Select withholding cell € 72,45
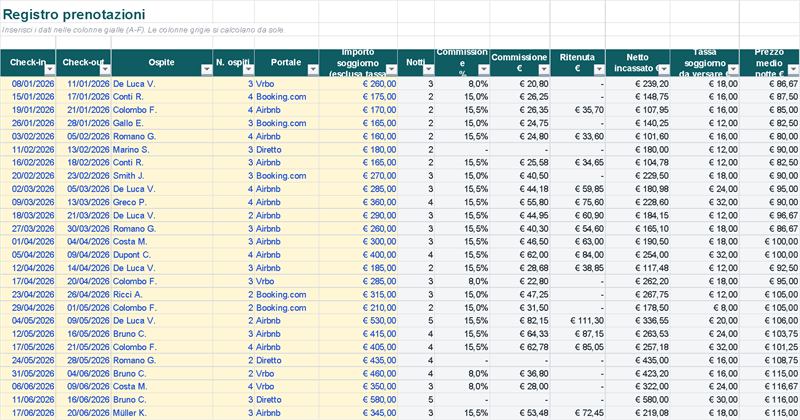800x420 pixels. [x=578, y=413]
